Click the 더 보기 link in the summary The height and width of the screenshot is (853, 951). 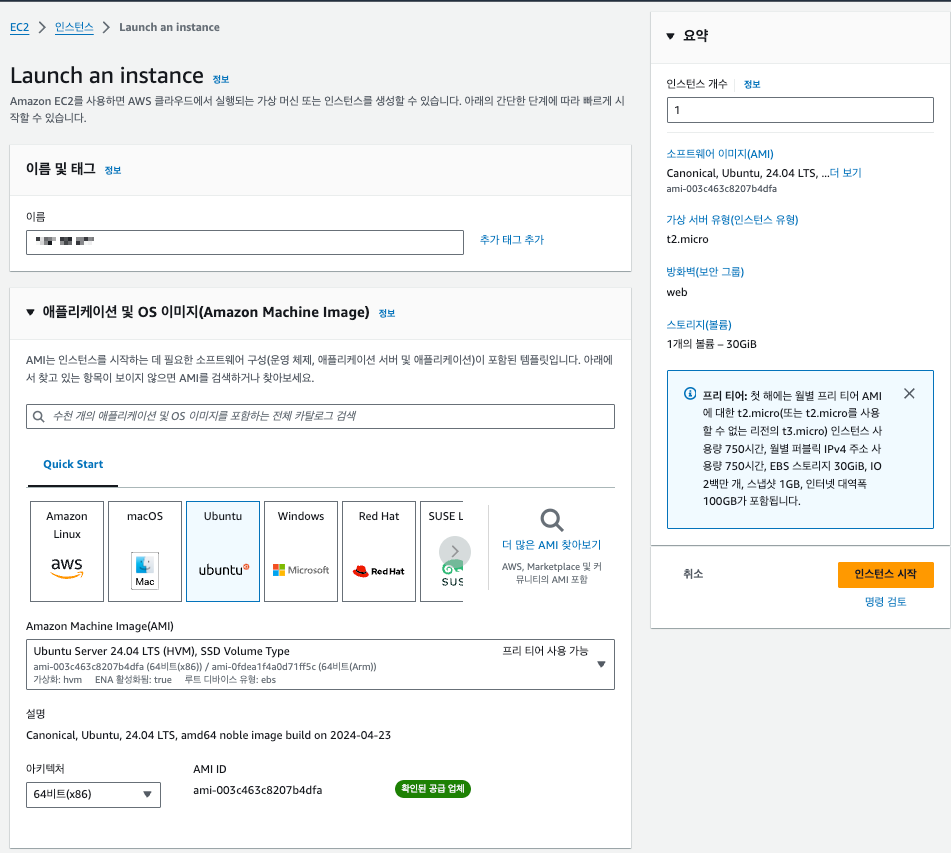point(845,173)
